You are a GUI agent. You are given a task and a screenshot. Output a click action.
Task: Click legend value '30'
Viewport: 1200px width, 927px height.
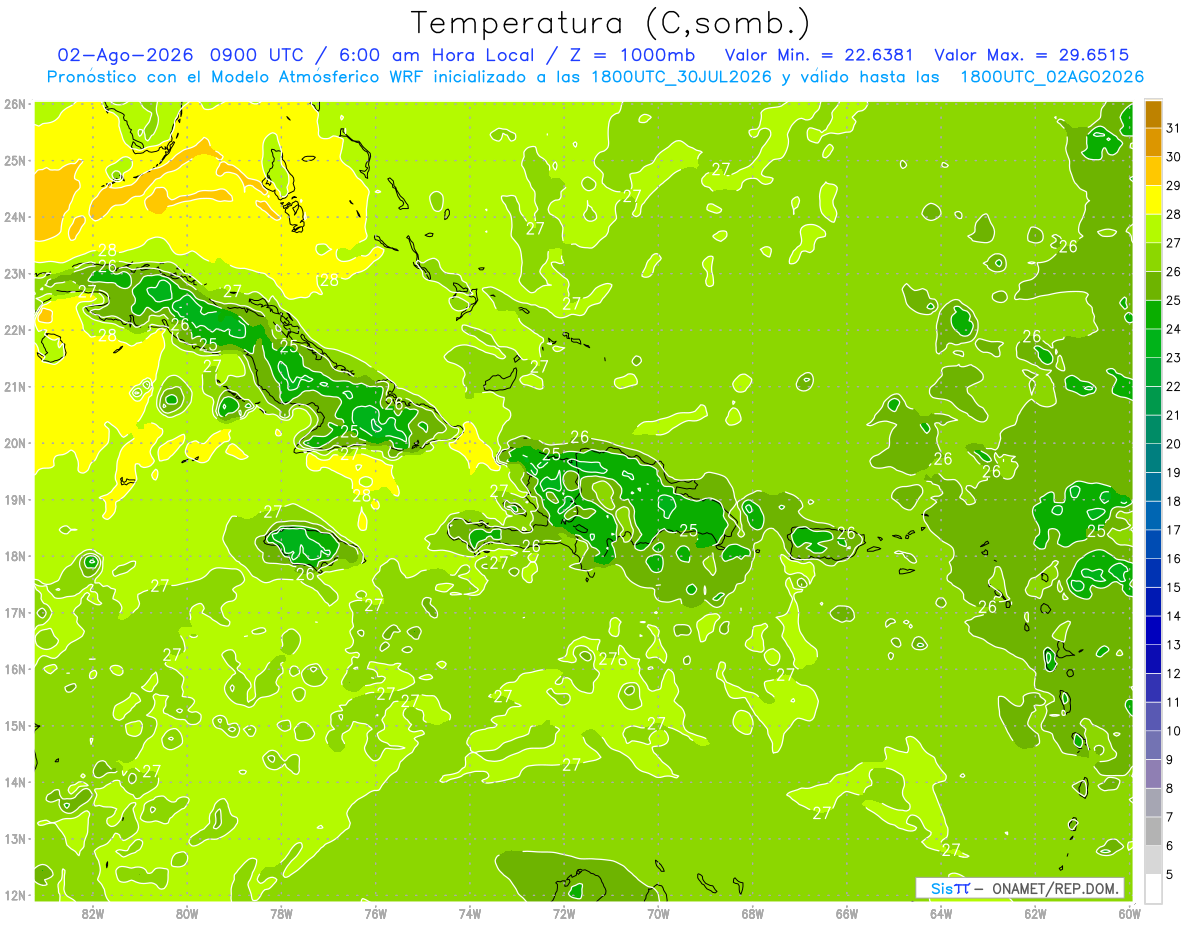[x=1174, y=157]
